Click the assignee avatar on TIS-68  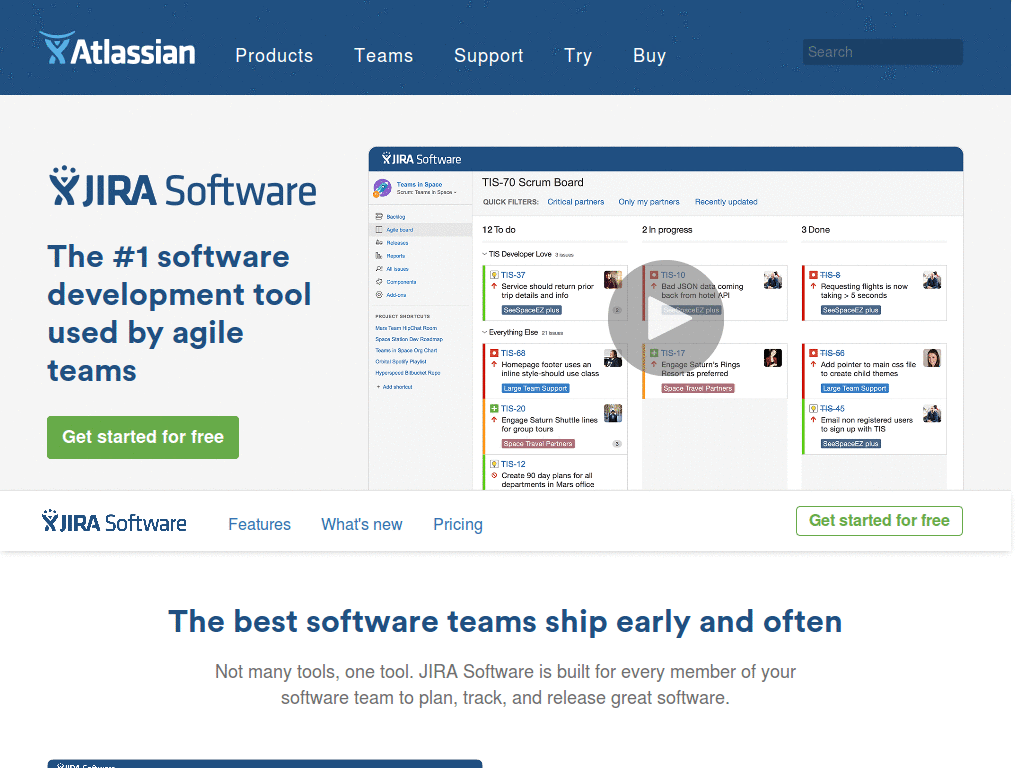pos(613,358)
